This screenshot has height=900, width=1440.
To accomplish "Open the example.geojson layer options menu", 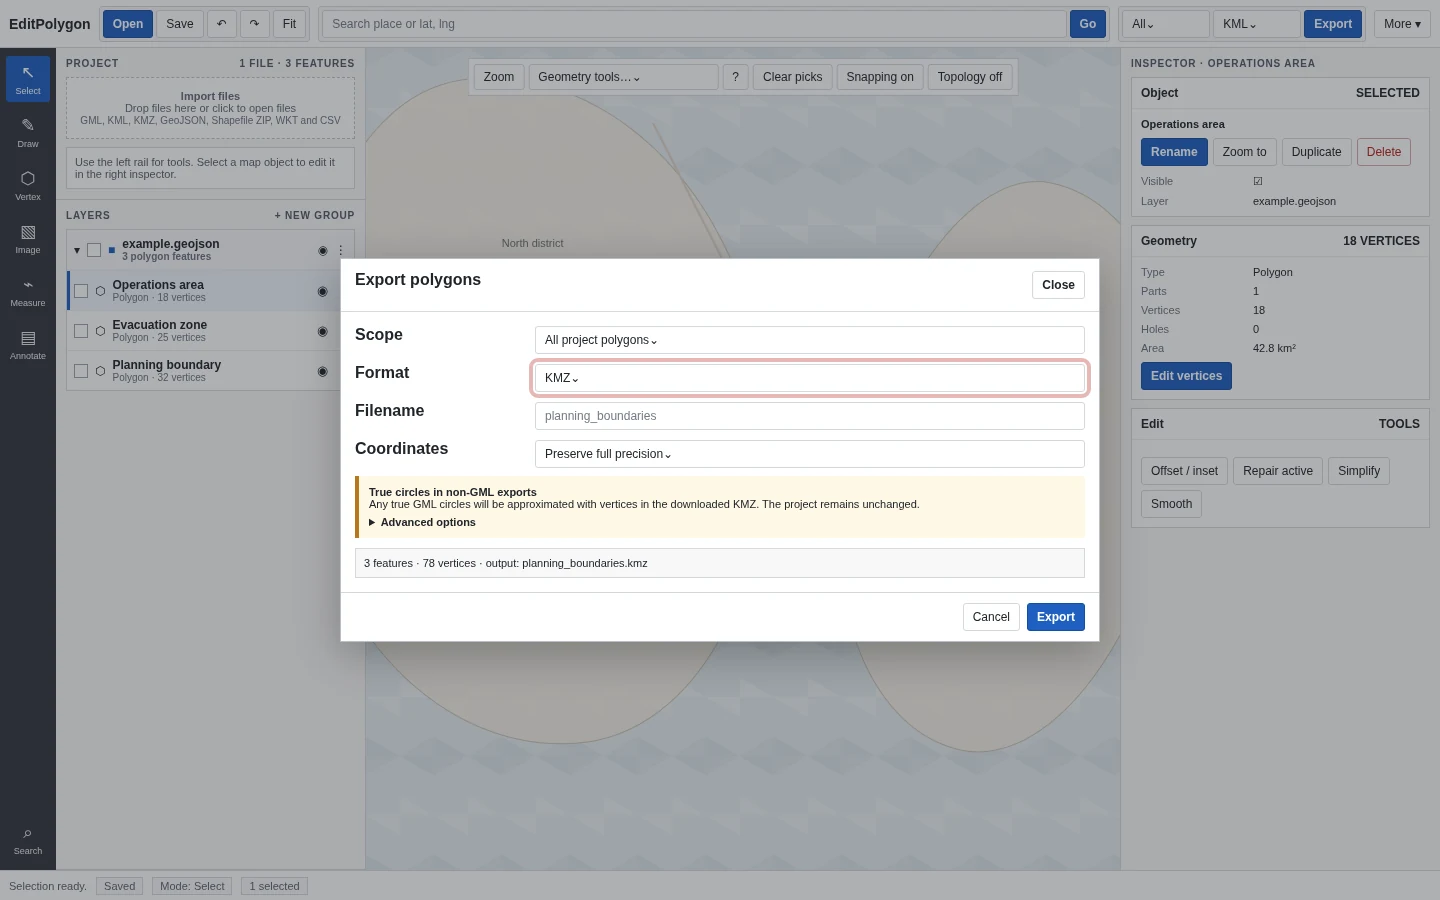I will point(341,251).
